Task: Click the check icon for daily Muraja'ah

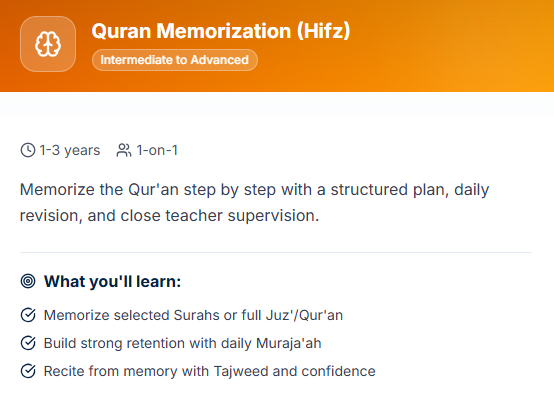Action: click(x=28, y=343)
